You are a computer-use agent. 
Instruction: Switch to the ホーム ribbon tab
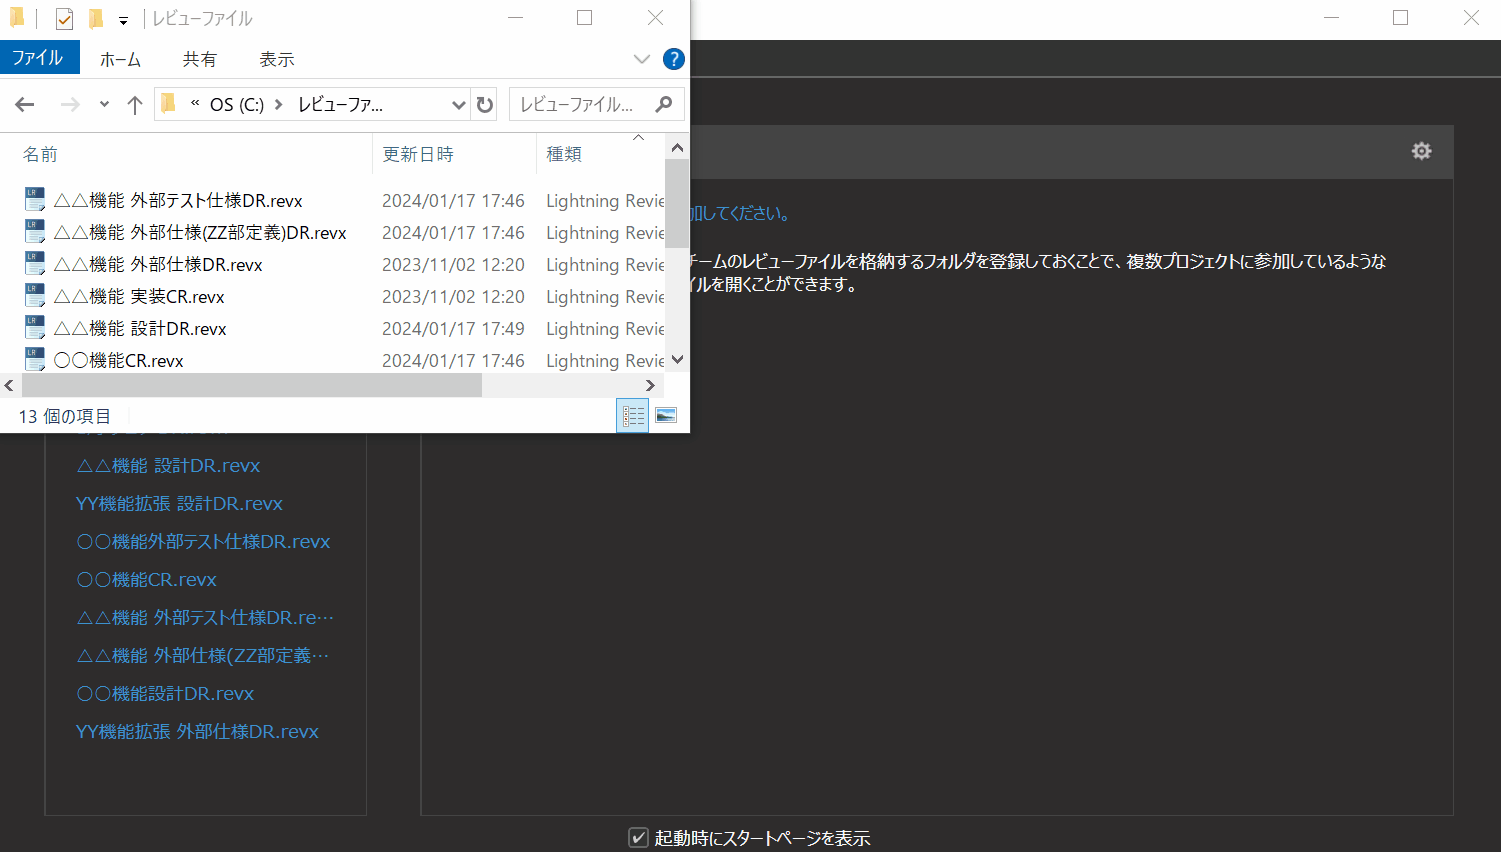[x=120, y=60]
